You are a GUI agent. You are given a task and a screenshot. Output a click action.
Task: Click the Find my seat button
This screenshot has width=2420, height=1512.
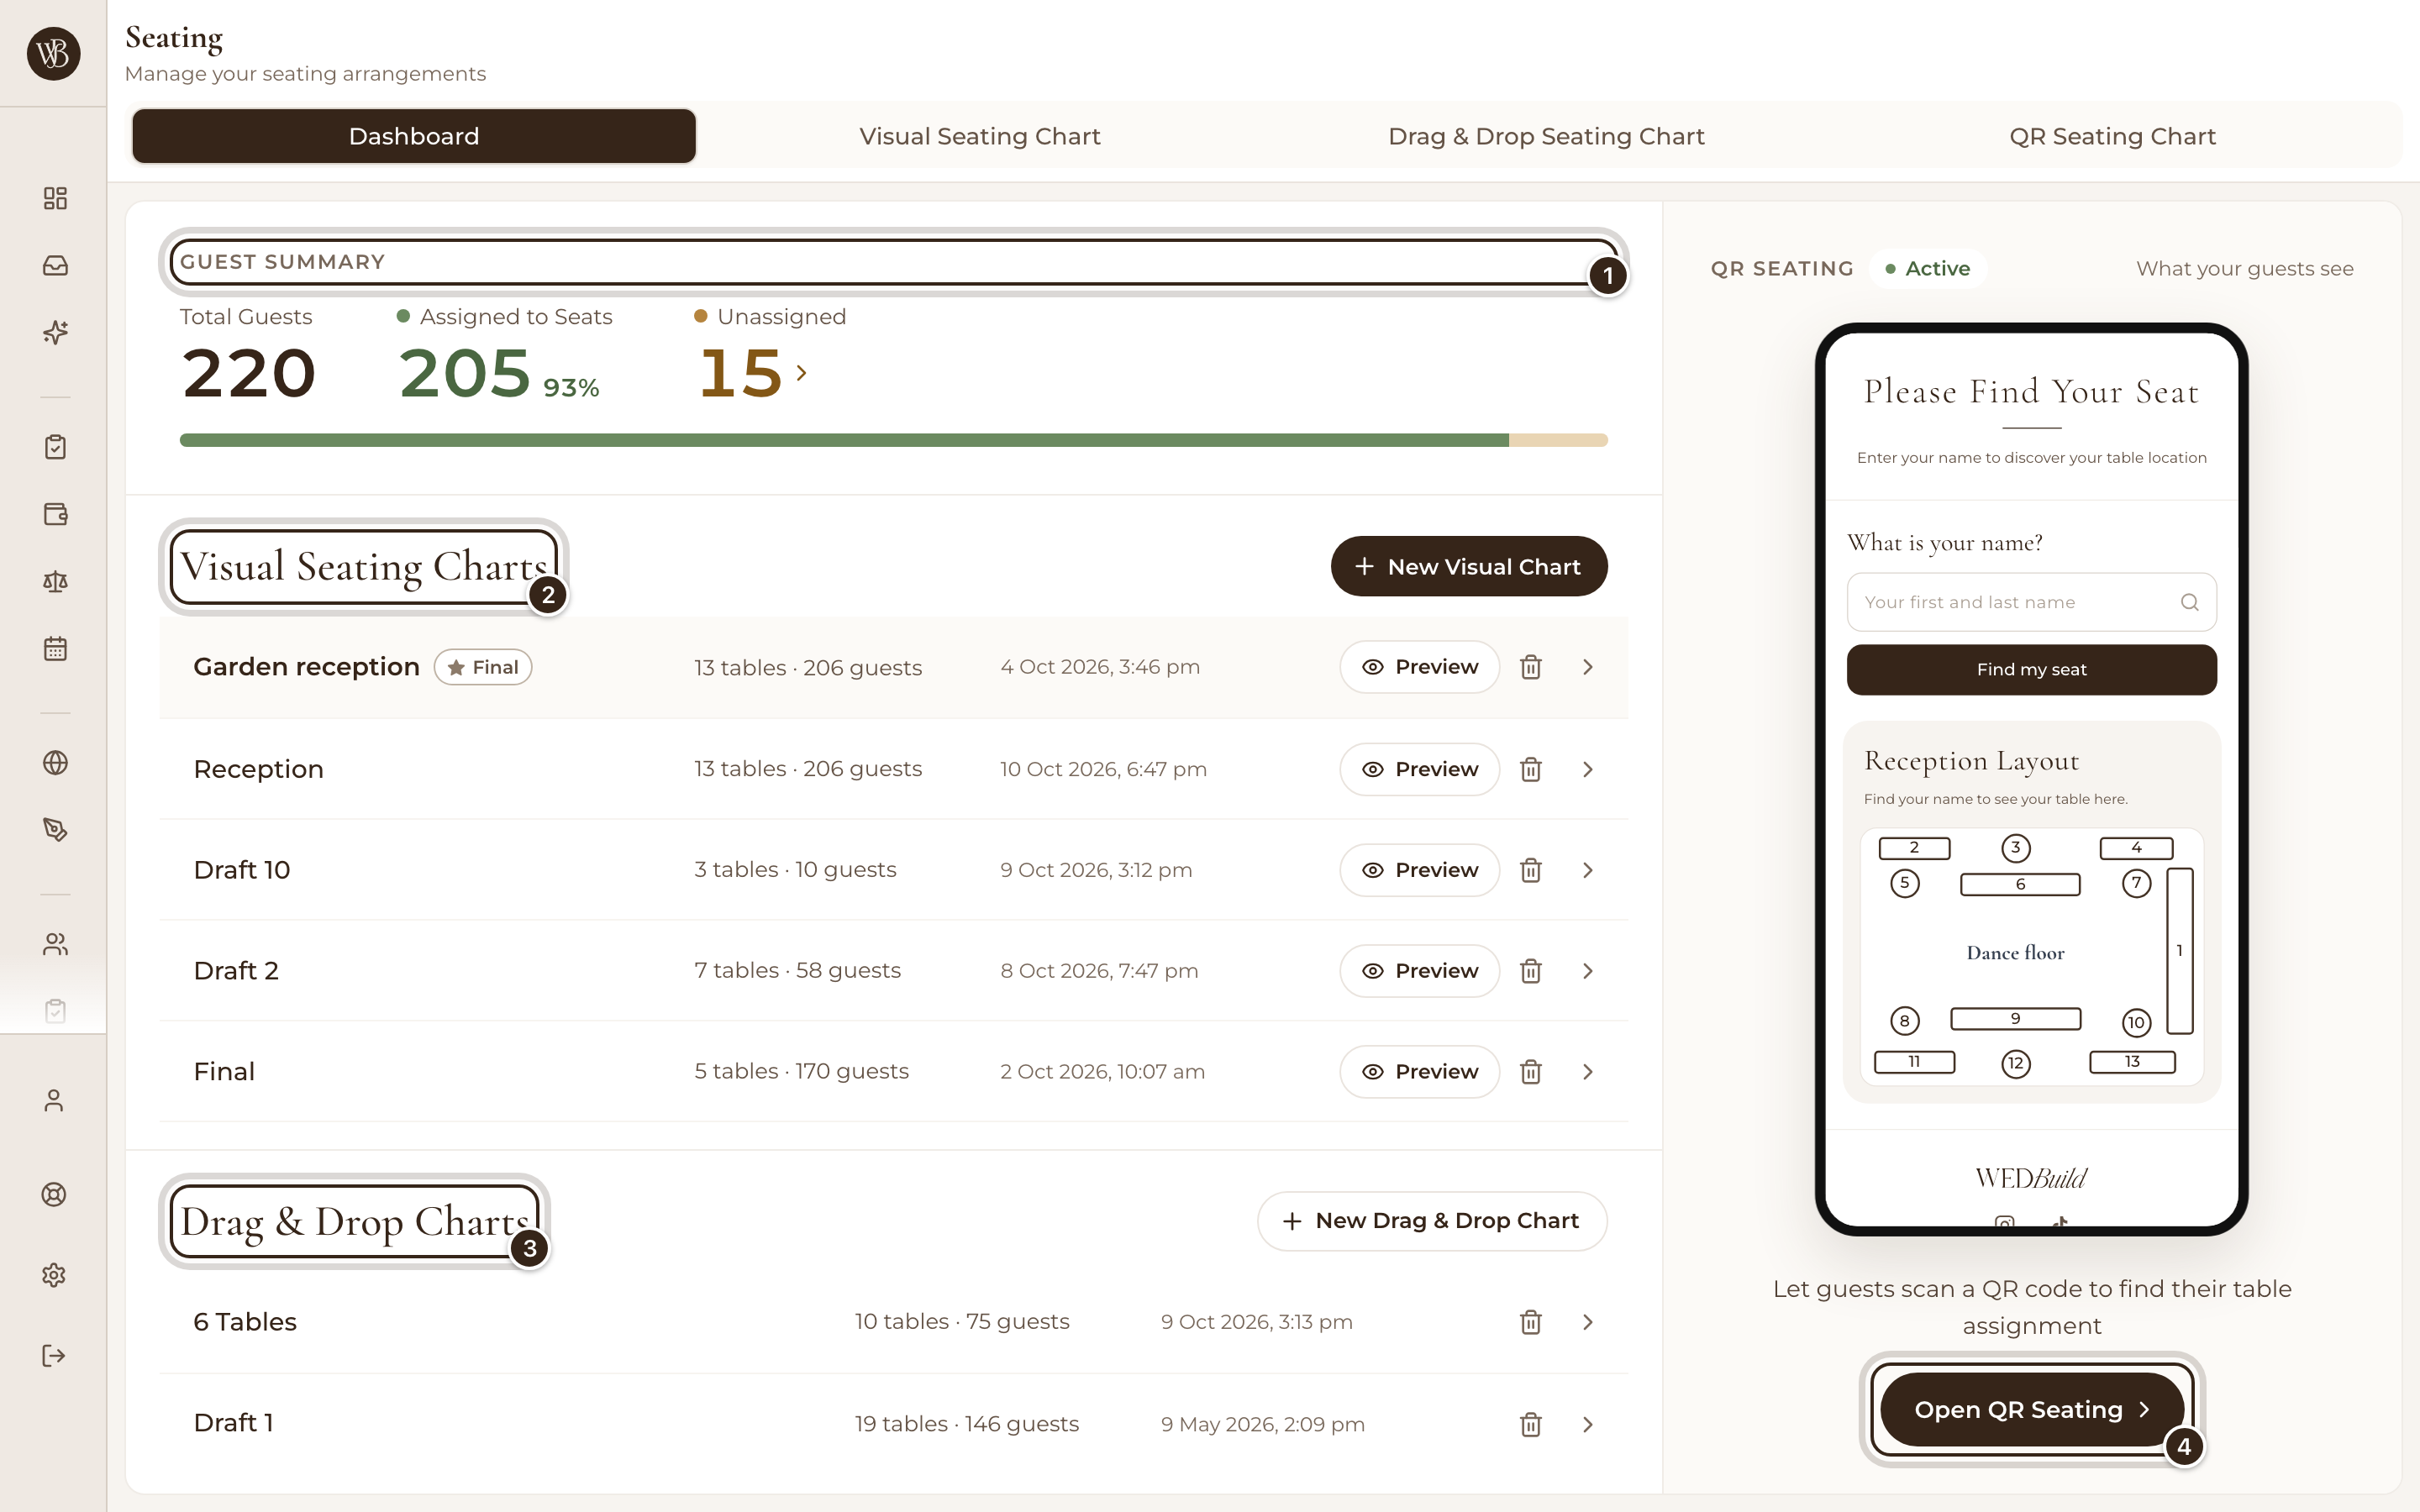pos(2031,669)
